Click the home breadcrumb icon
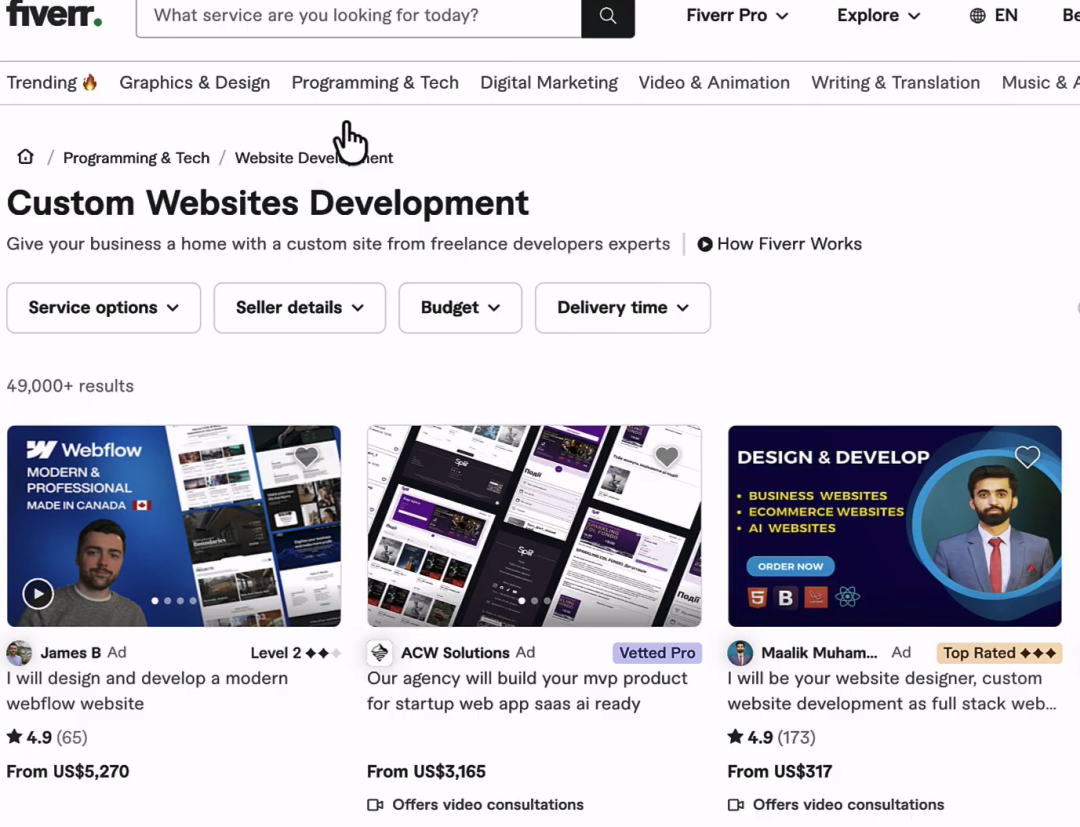1080x827 pixels. coord(25,157)
